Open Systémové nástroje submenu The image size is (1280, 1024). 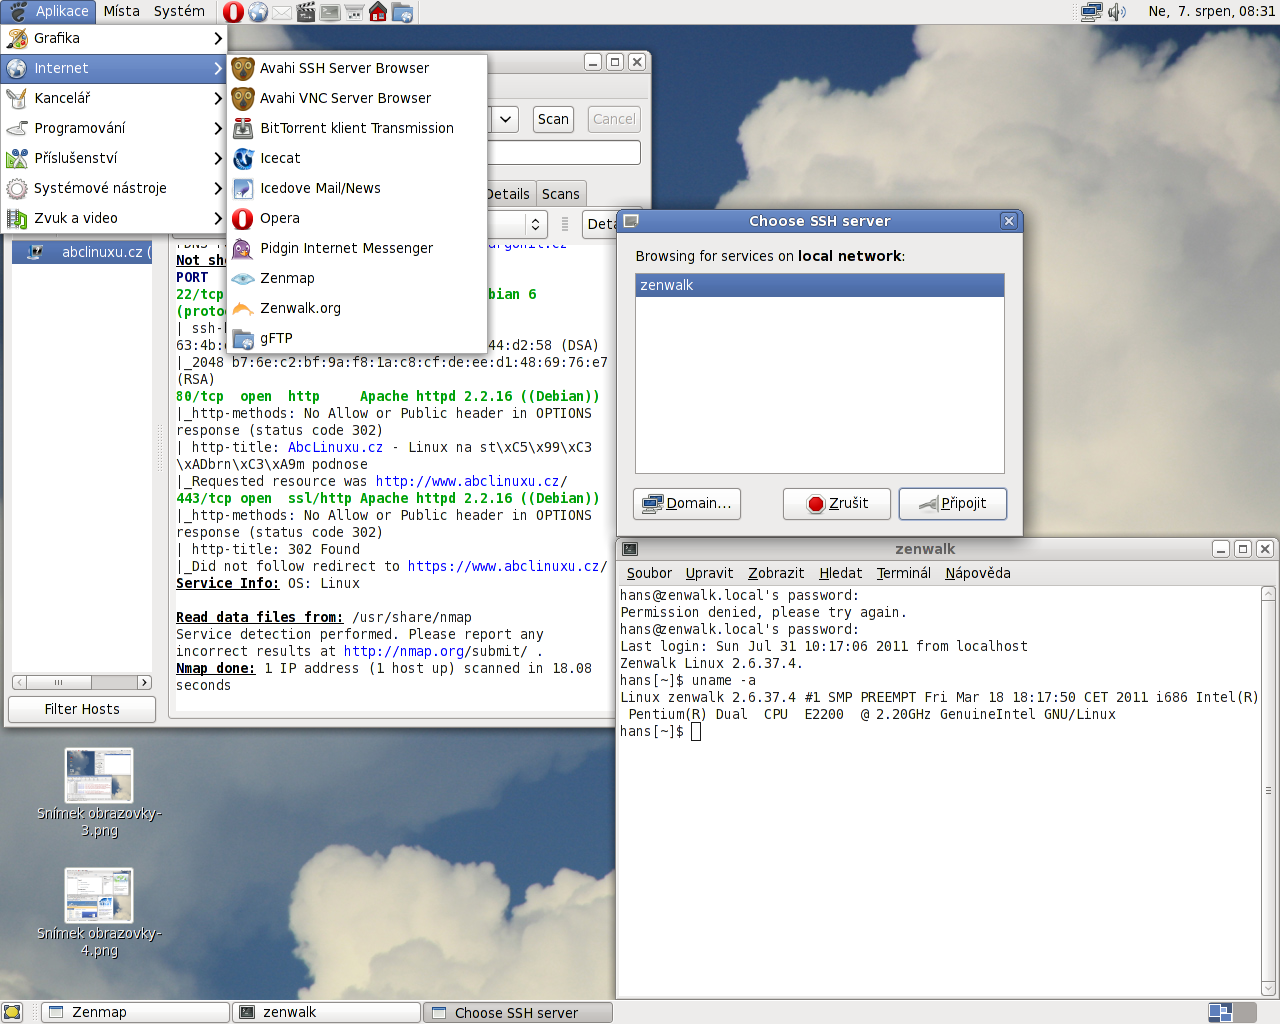pyautogui.click(x=114, y=188)
